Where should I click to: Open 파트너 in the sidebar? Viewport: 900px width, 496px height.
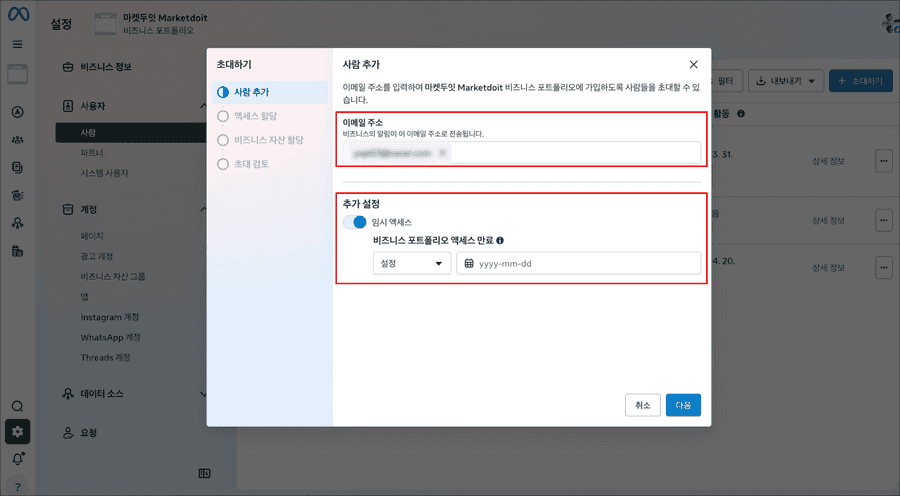(92, 153)
